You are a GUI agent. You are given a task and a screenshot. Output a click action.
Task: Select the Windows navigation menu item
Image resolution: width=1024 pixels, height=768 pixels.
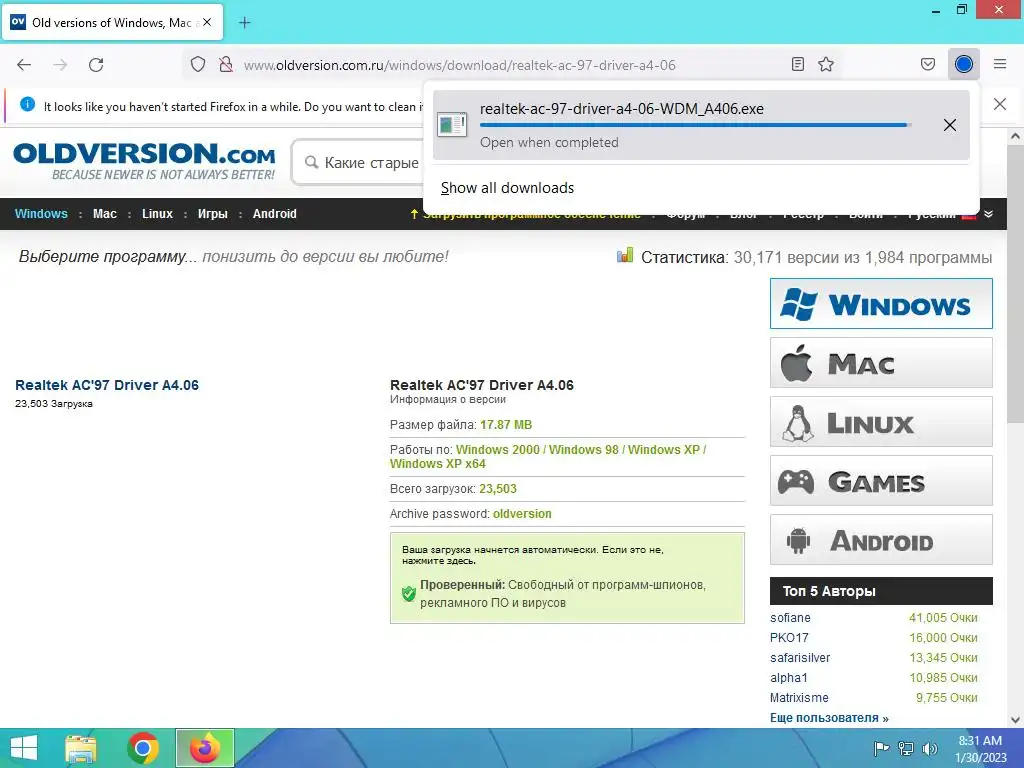[x=41, y=214]
